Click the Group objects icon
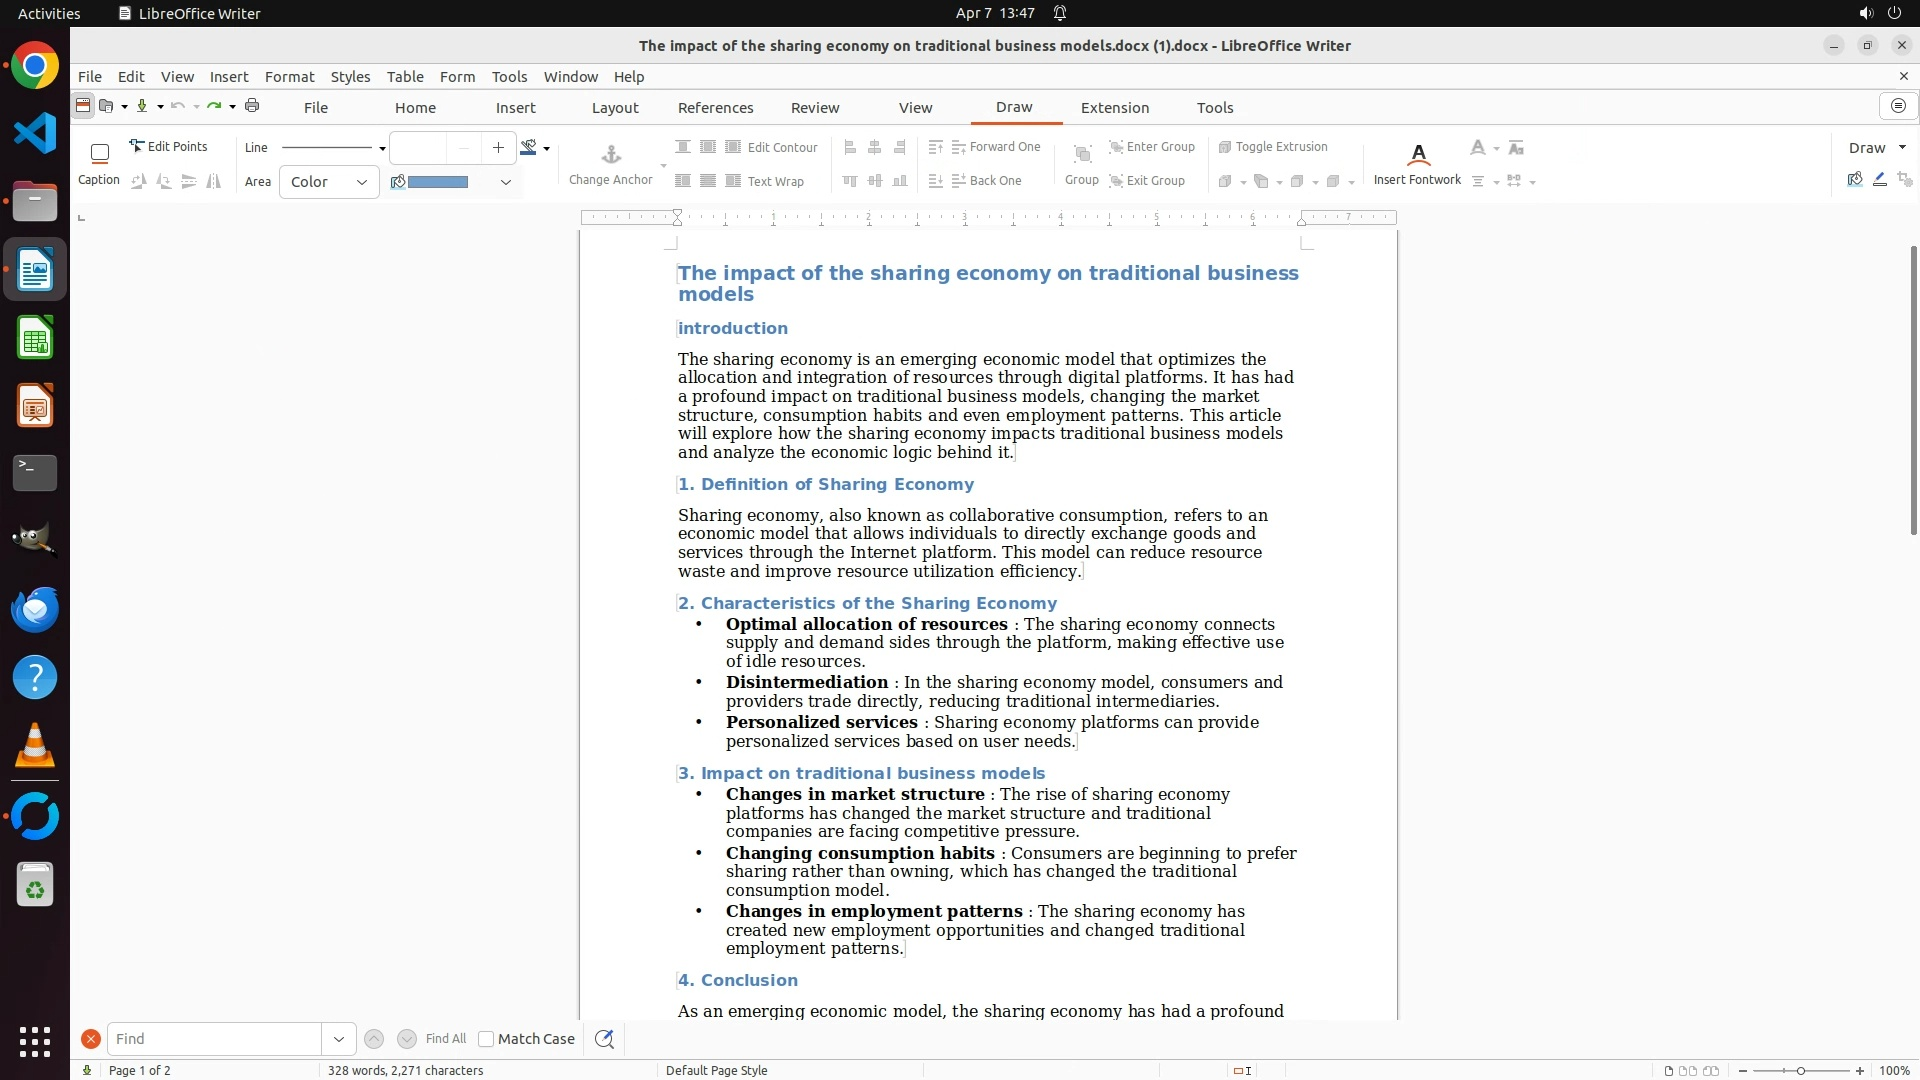 click(1081, 155)
